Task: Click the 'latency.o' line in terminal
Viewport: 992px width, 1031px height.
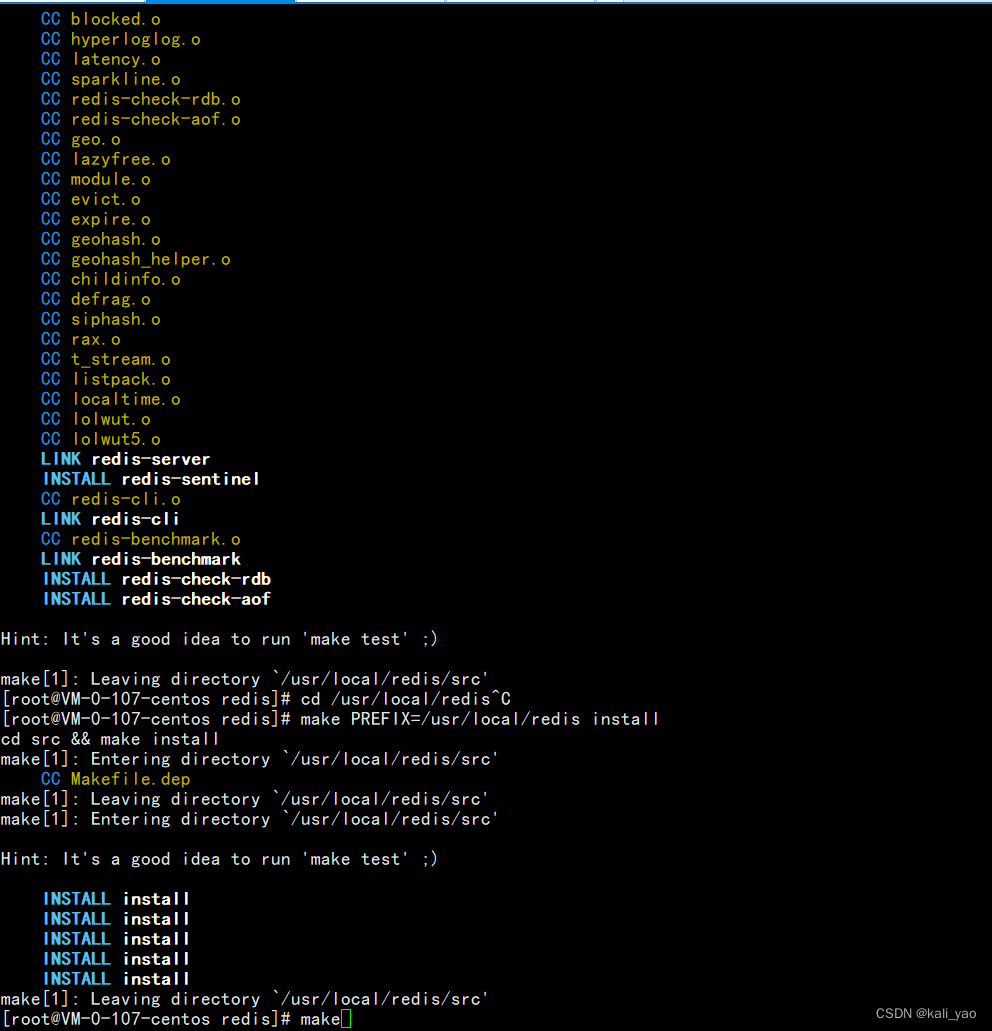Action: coord(101,59)
